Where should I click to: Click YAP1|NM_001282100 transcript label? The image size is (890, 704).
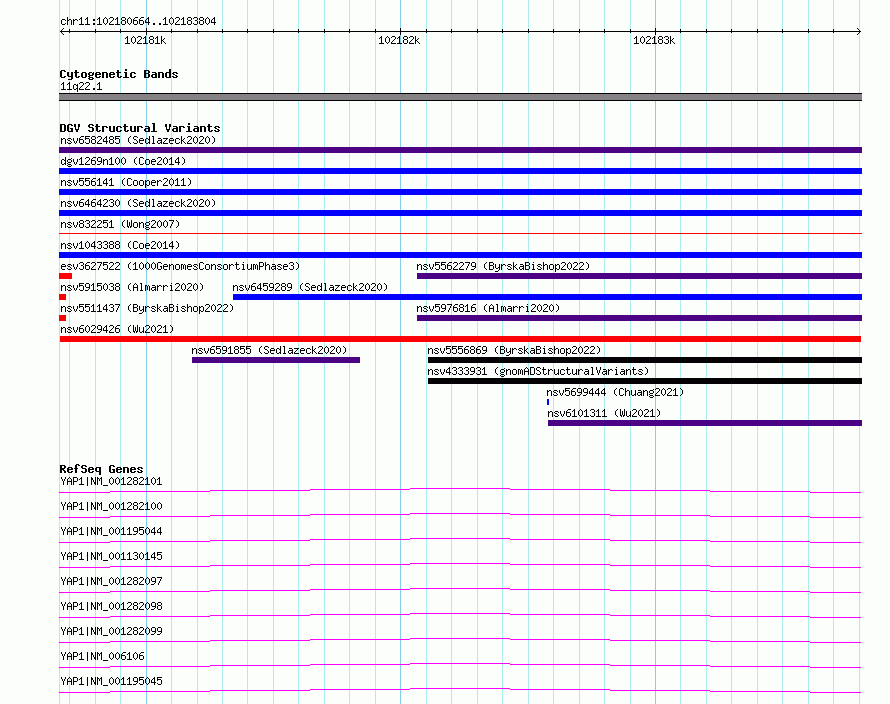111,506
